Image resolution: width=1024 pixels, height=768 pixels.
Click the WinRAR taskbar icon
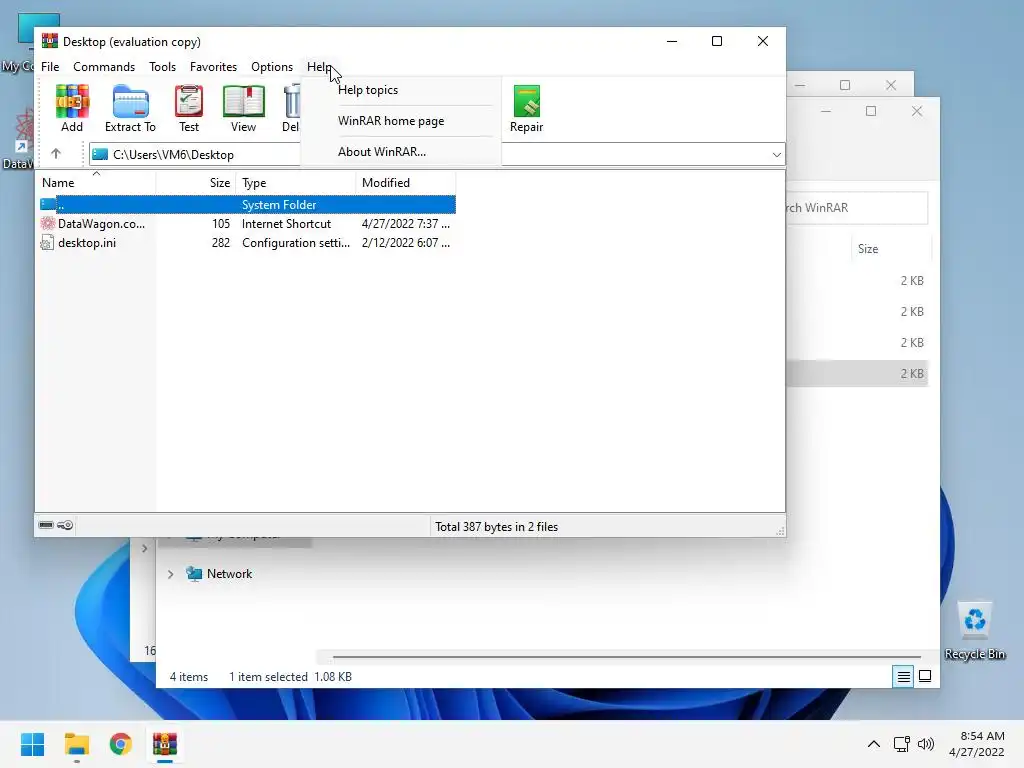(x=165, y=744)
